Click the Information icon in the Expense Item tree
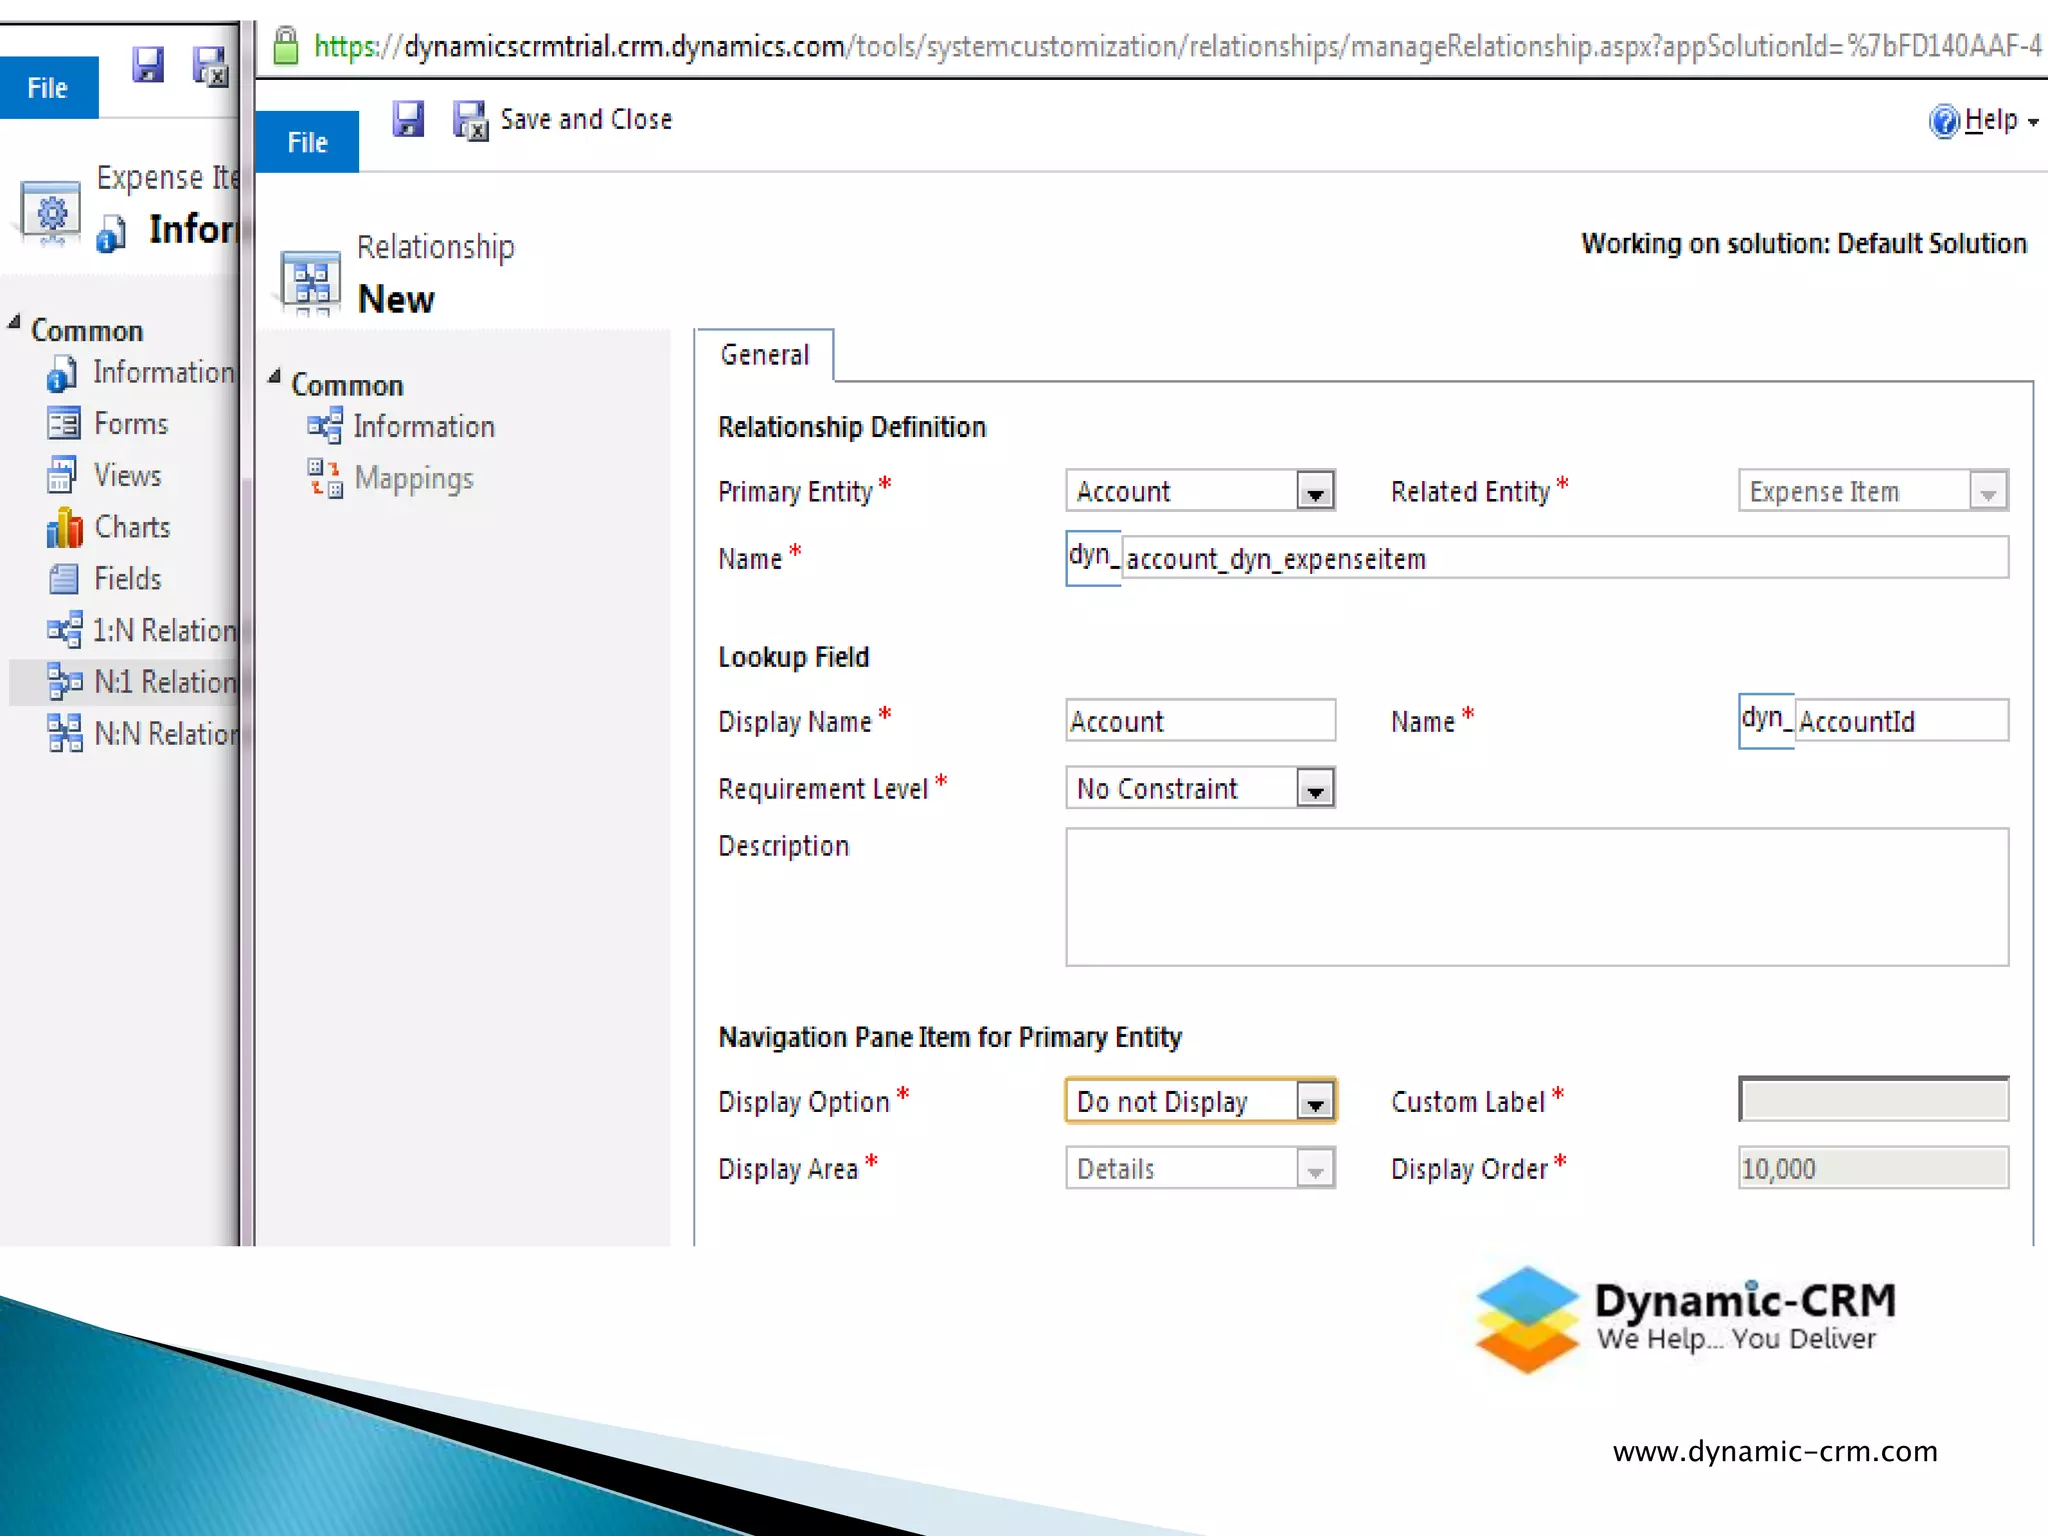 coord(61,374)
